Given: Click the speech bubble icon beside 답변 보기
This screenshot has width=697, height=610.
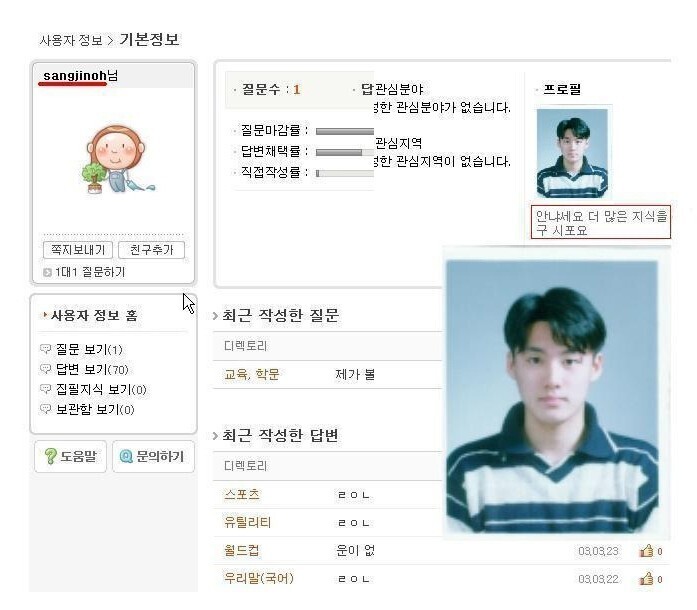Looking at the screenshot, I should tap(46, 369).
